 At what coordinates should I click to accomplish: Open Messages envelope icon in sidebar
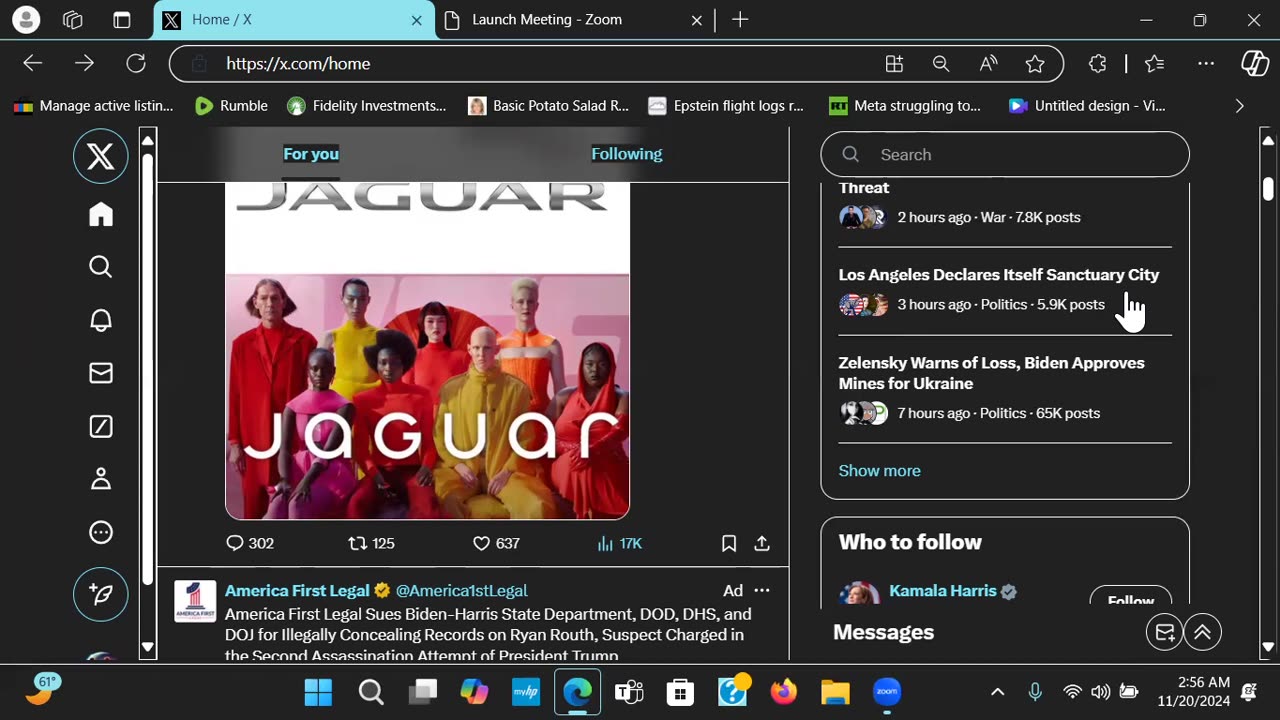point(101,373)
